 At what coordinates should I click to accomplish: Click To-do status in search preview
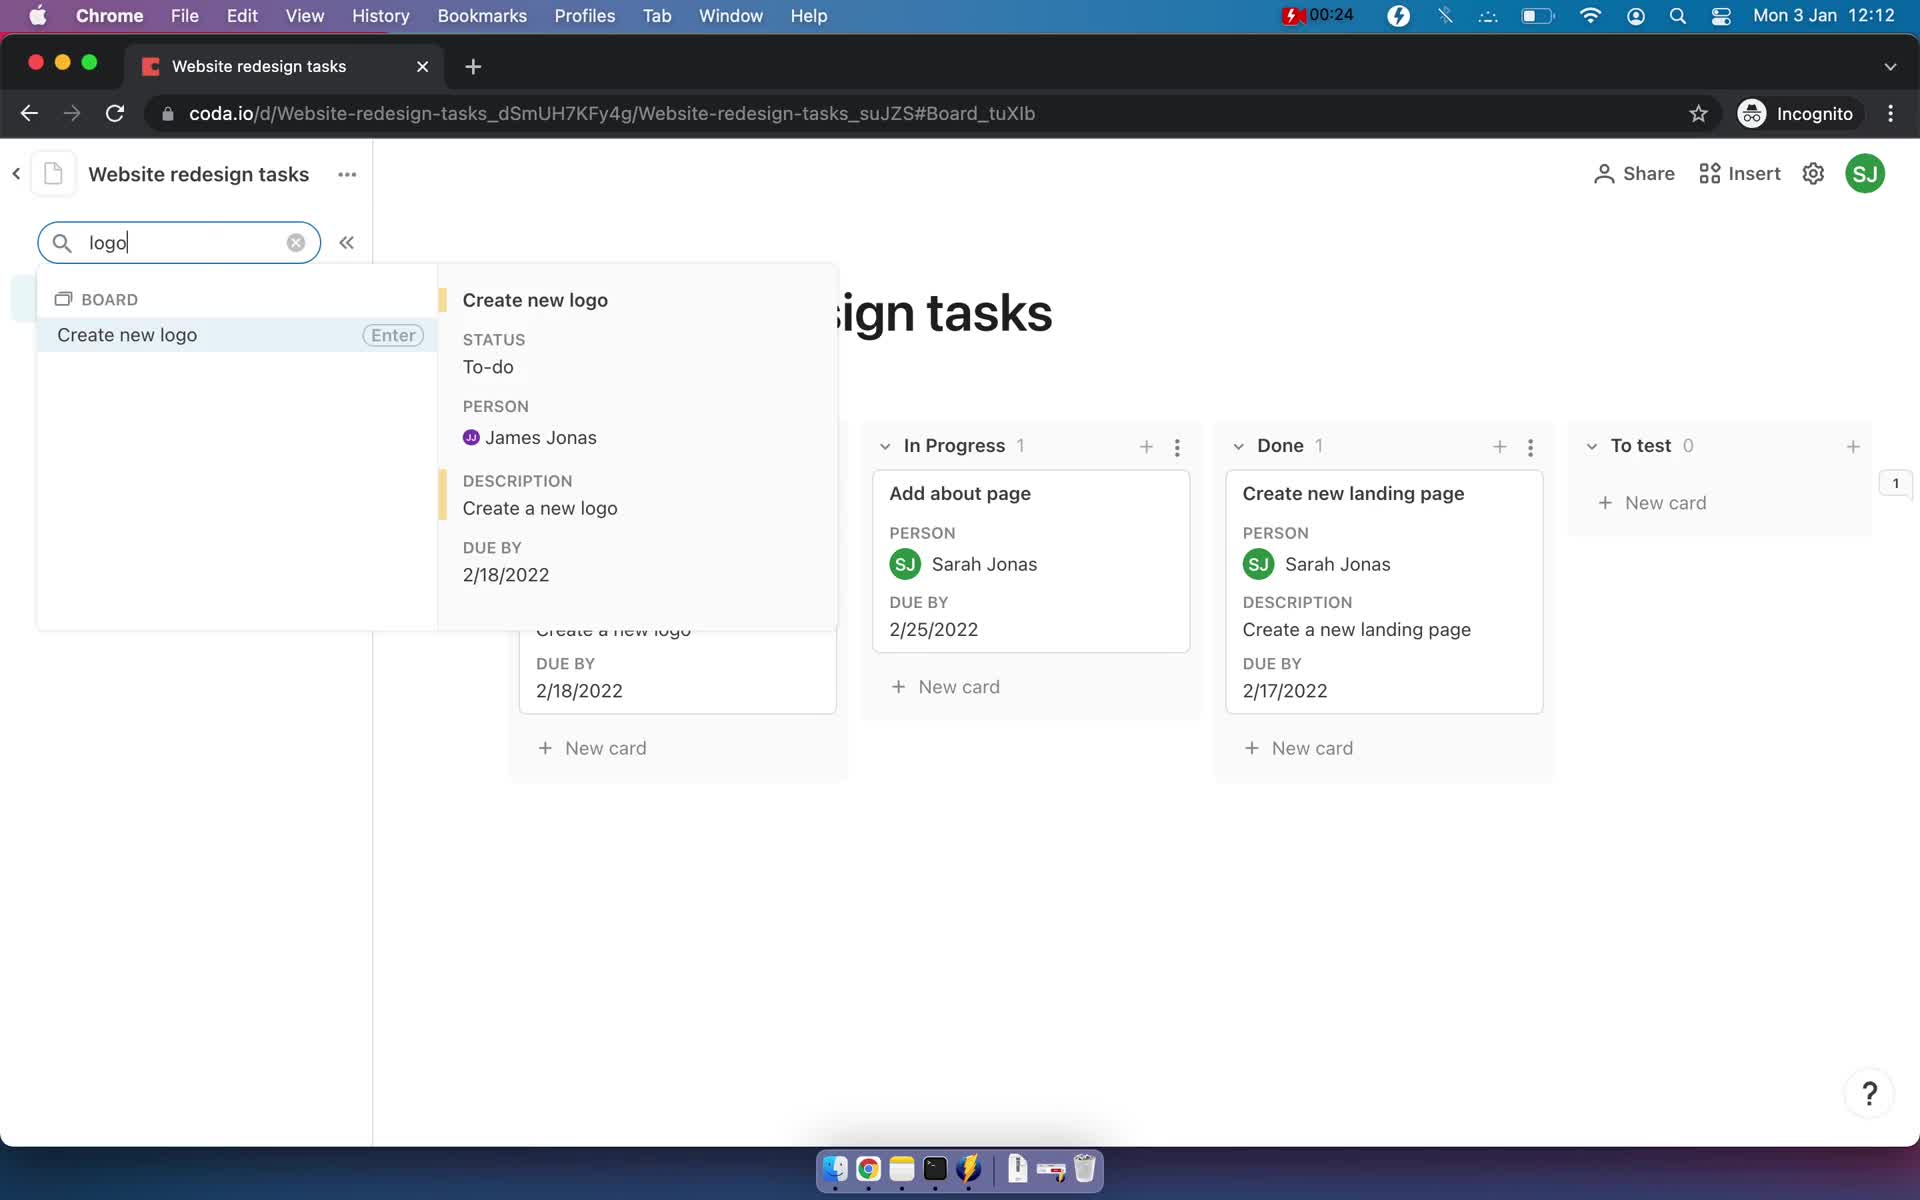tap(488, 367)
